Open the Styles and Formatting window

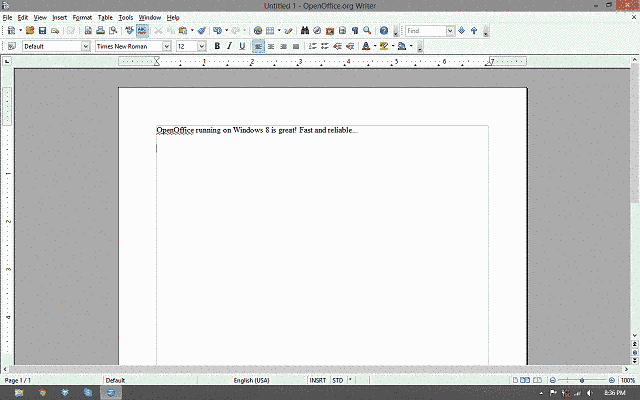coord(11,46)
